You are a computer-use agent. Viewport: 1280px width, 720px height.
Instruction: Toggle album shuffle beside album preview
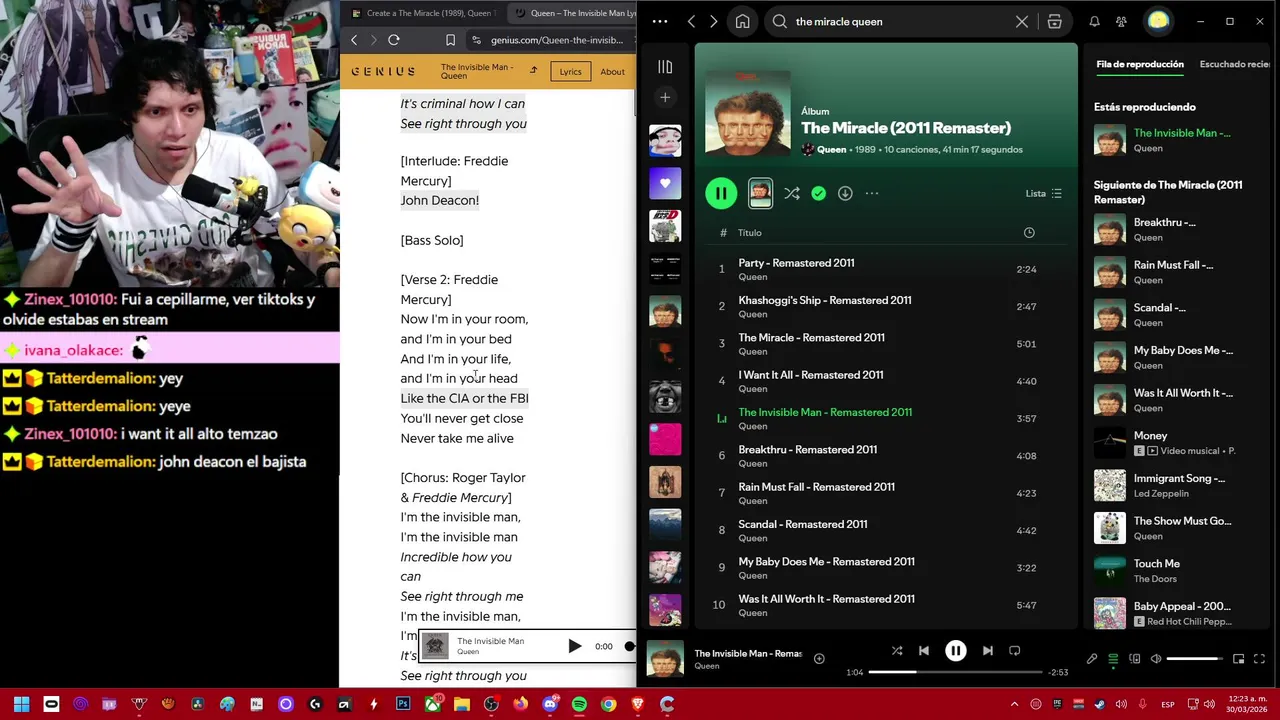[791, 193]
